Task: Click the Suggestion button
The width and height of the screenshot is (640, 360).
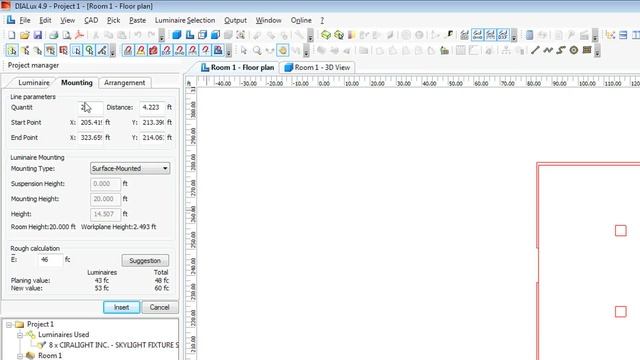Action: pyautogui.click(x=145, y=260)
